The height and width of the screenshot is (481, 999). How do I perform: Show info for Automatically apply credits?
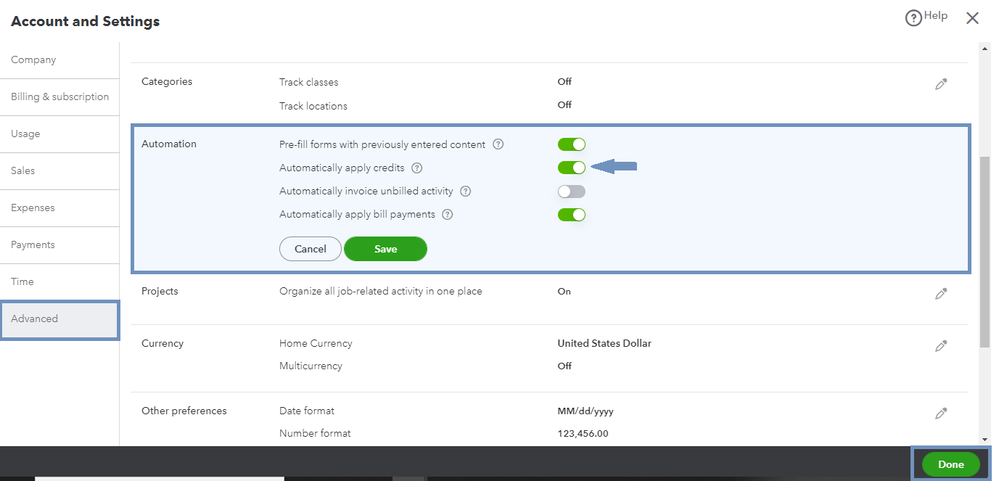coord(417,168)
